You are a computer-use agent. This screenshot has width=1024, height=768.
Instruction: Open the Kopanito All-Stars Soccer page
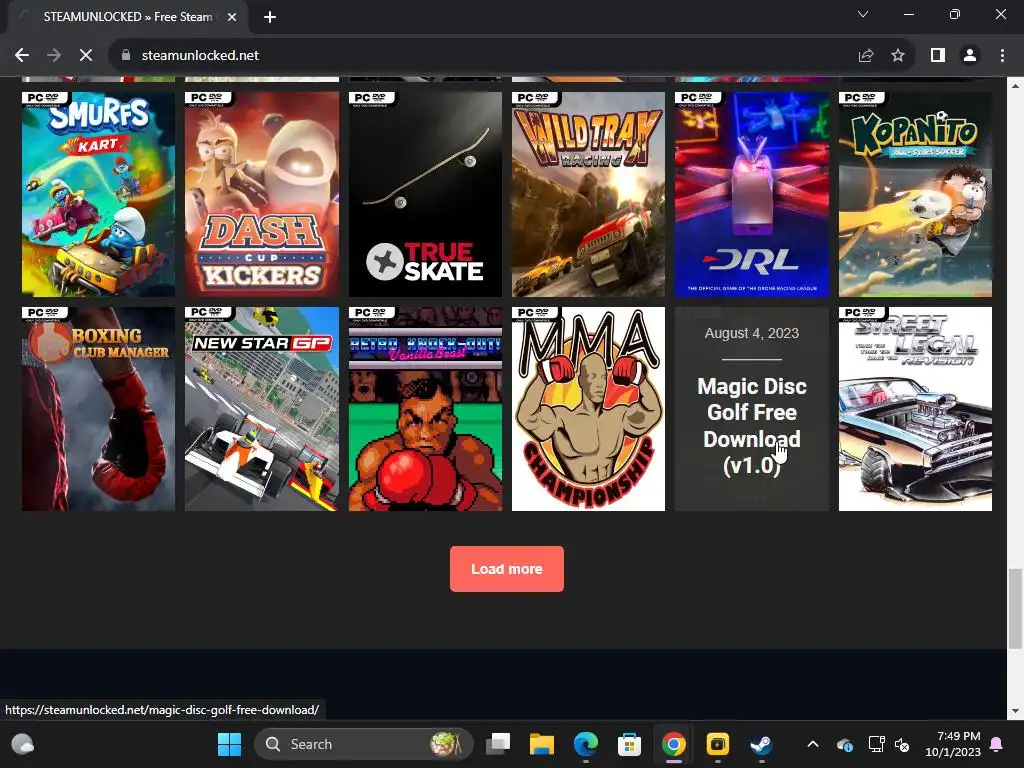click(915, 194)
